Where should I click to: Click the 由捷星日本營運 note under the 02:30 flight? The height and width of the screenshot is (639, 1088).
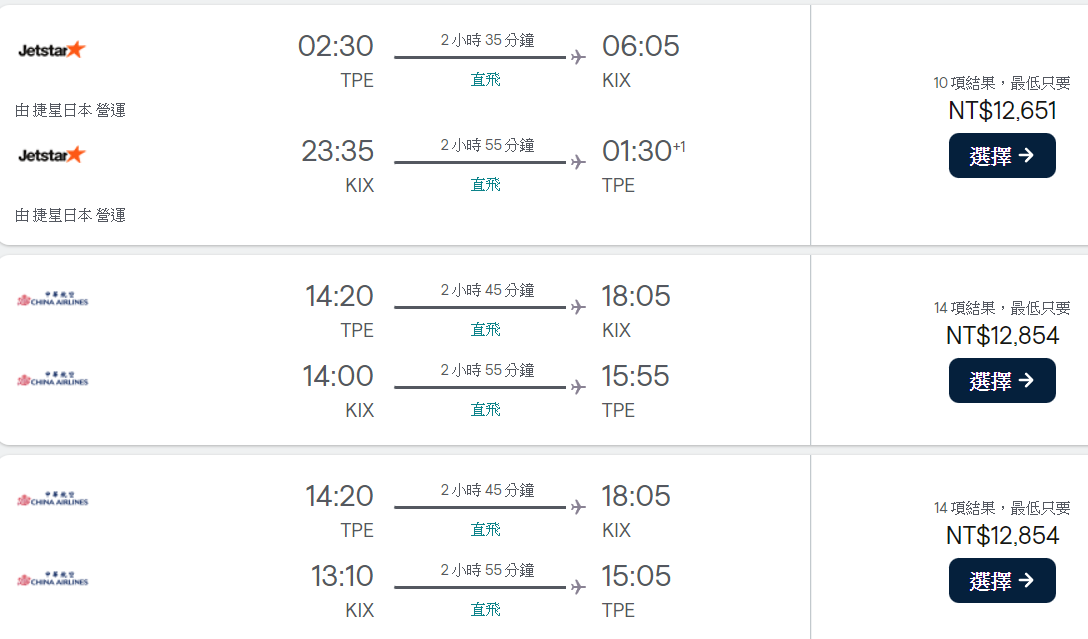tap(71, 110)
